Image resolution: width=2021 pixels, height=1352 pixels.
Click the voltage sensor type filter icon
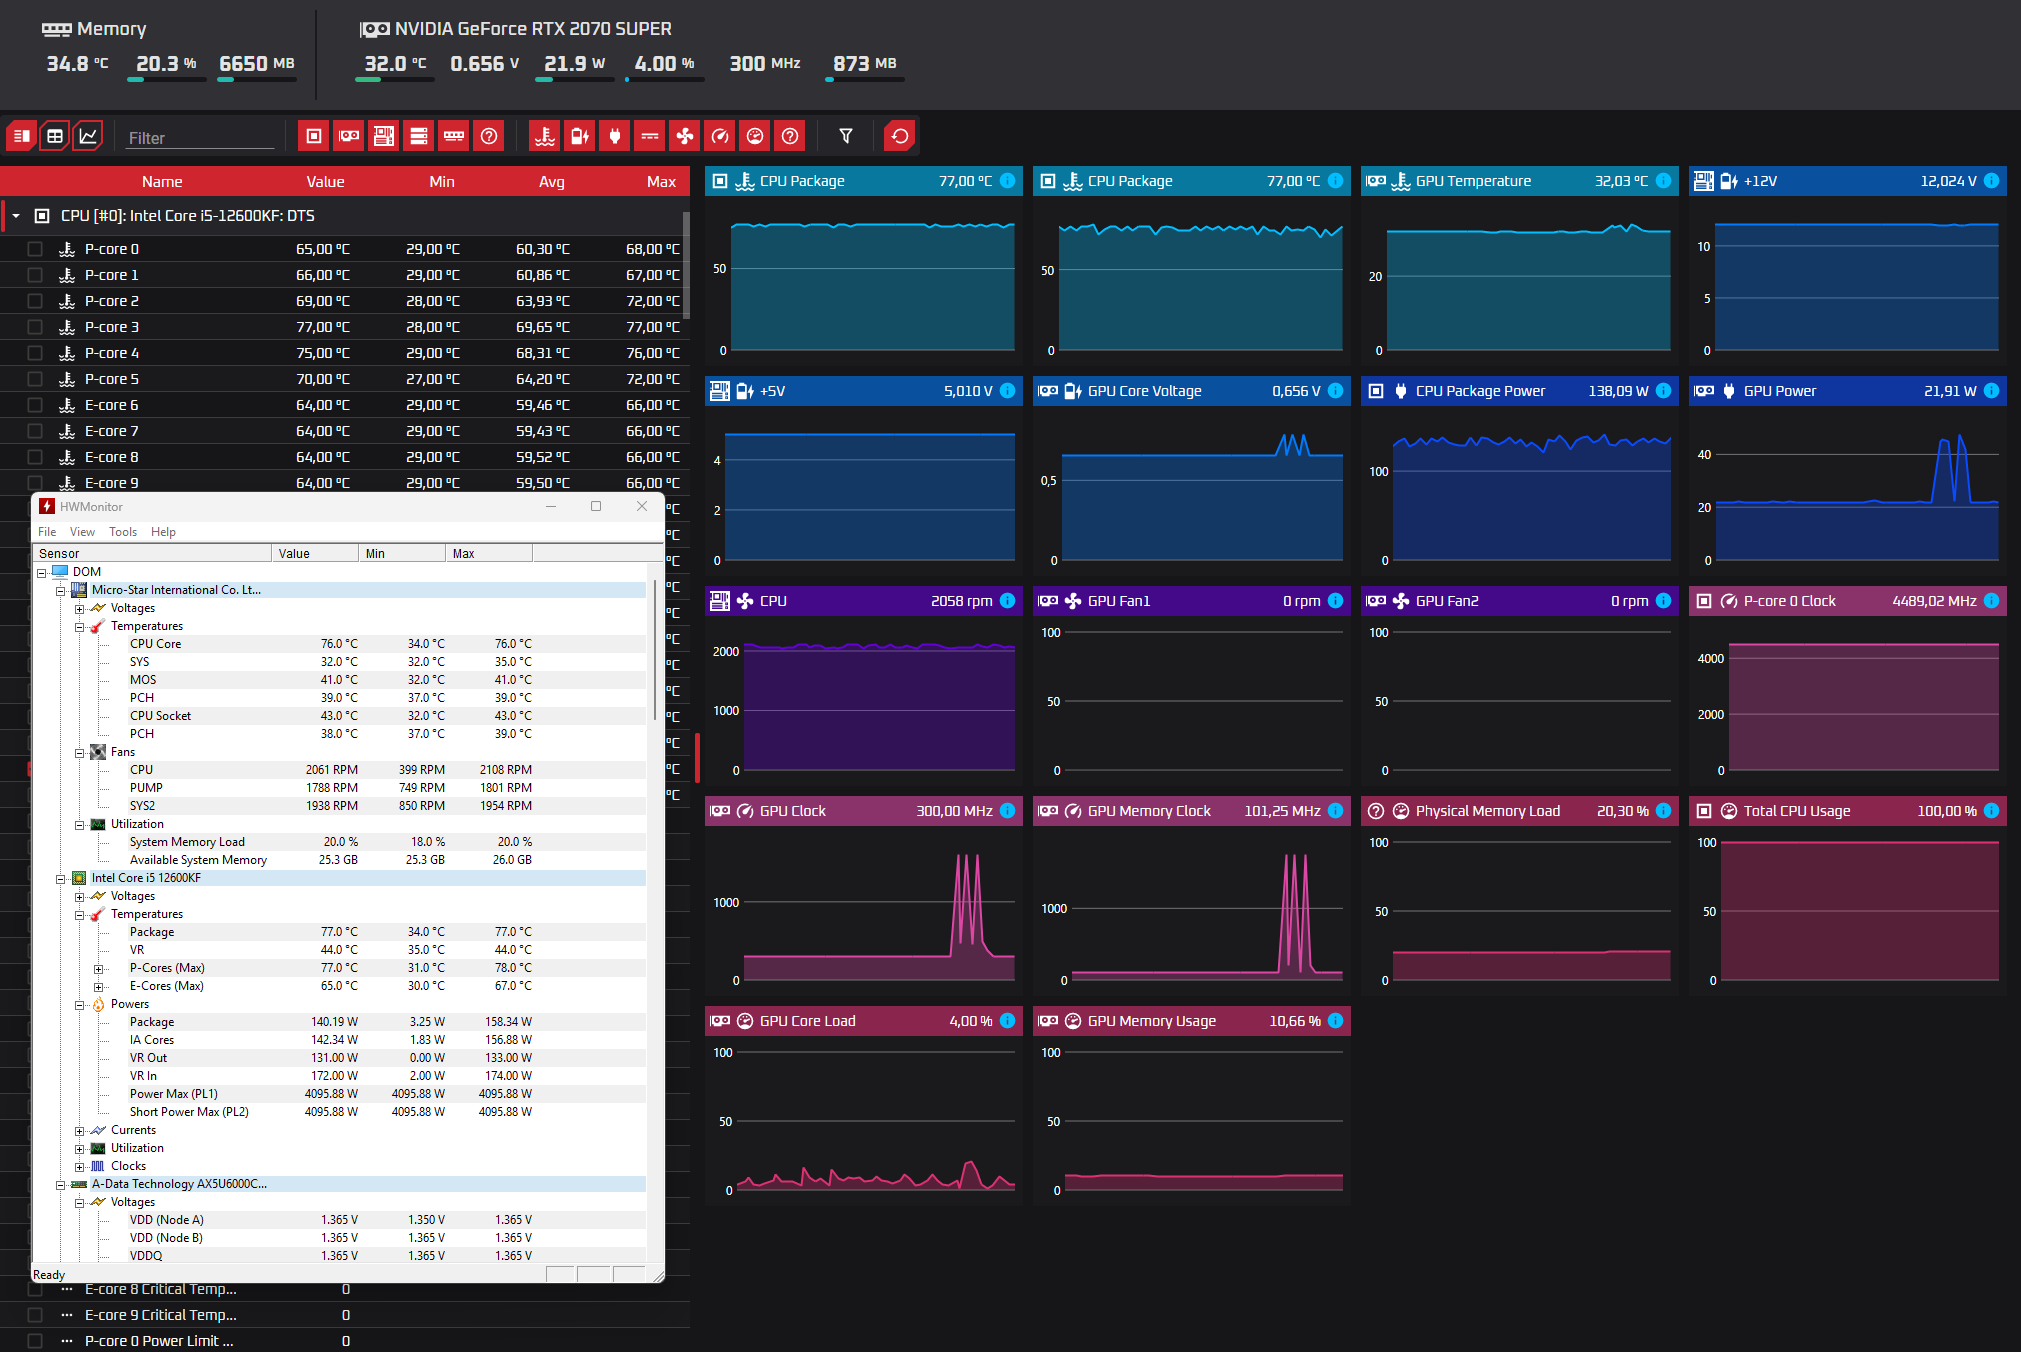pyautogui.click(x=579, y=136)
